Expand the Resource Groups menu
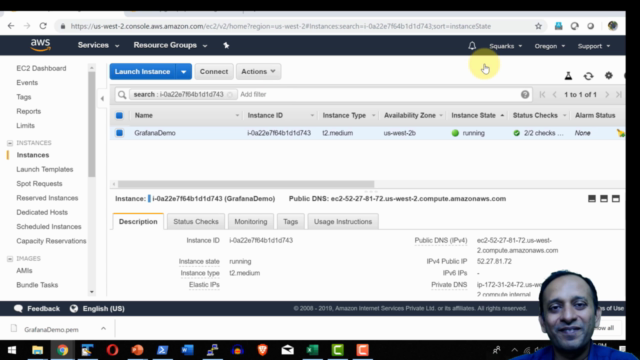 170,45
